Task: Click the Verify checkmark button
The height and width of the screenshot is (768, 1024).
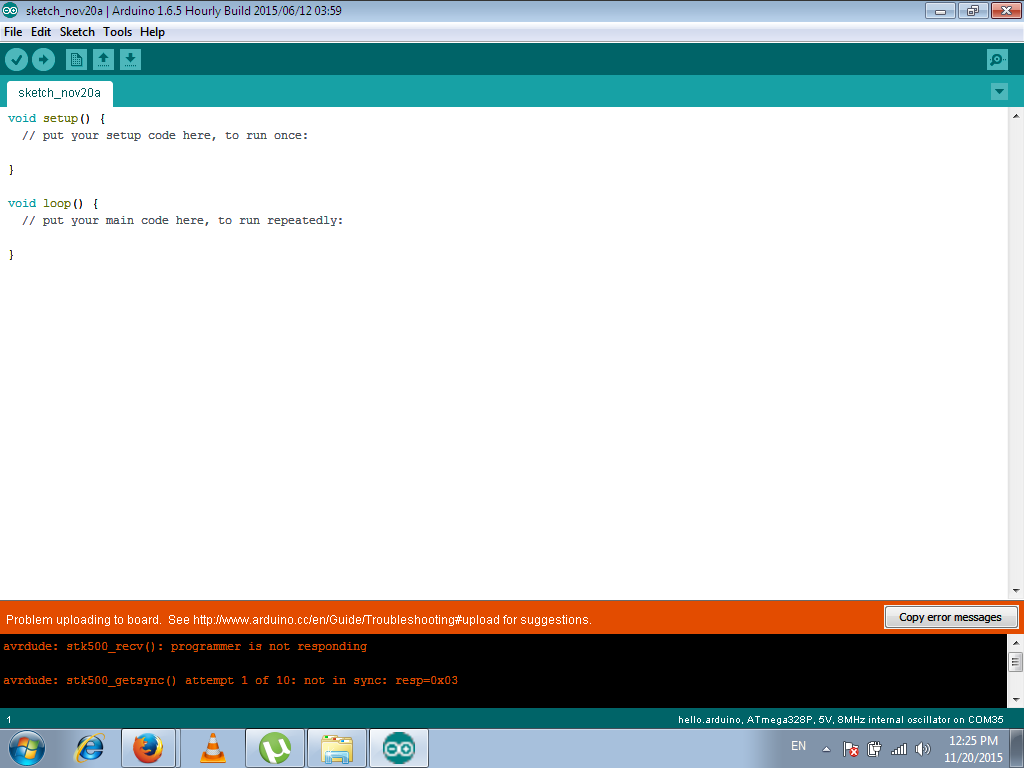Action: pyautogui.click(x=16, y=60)
